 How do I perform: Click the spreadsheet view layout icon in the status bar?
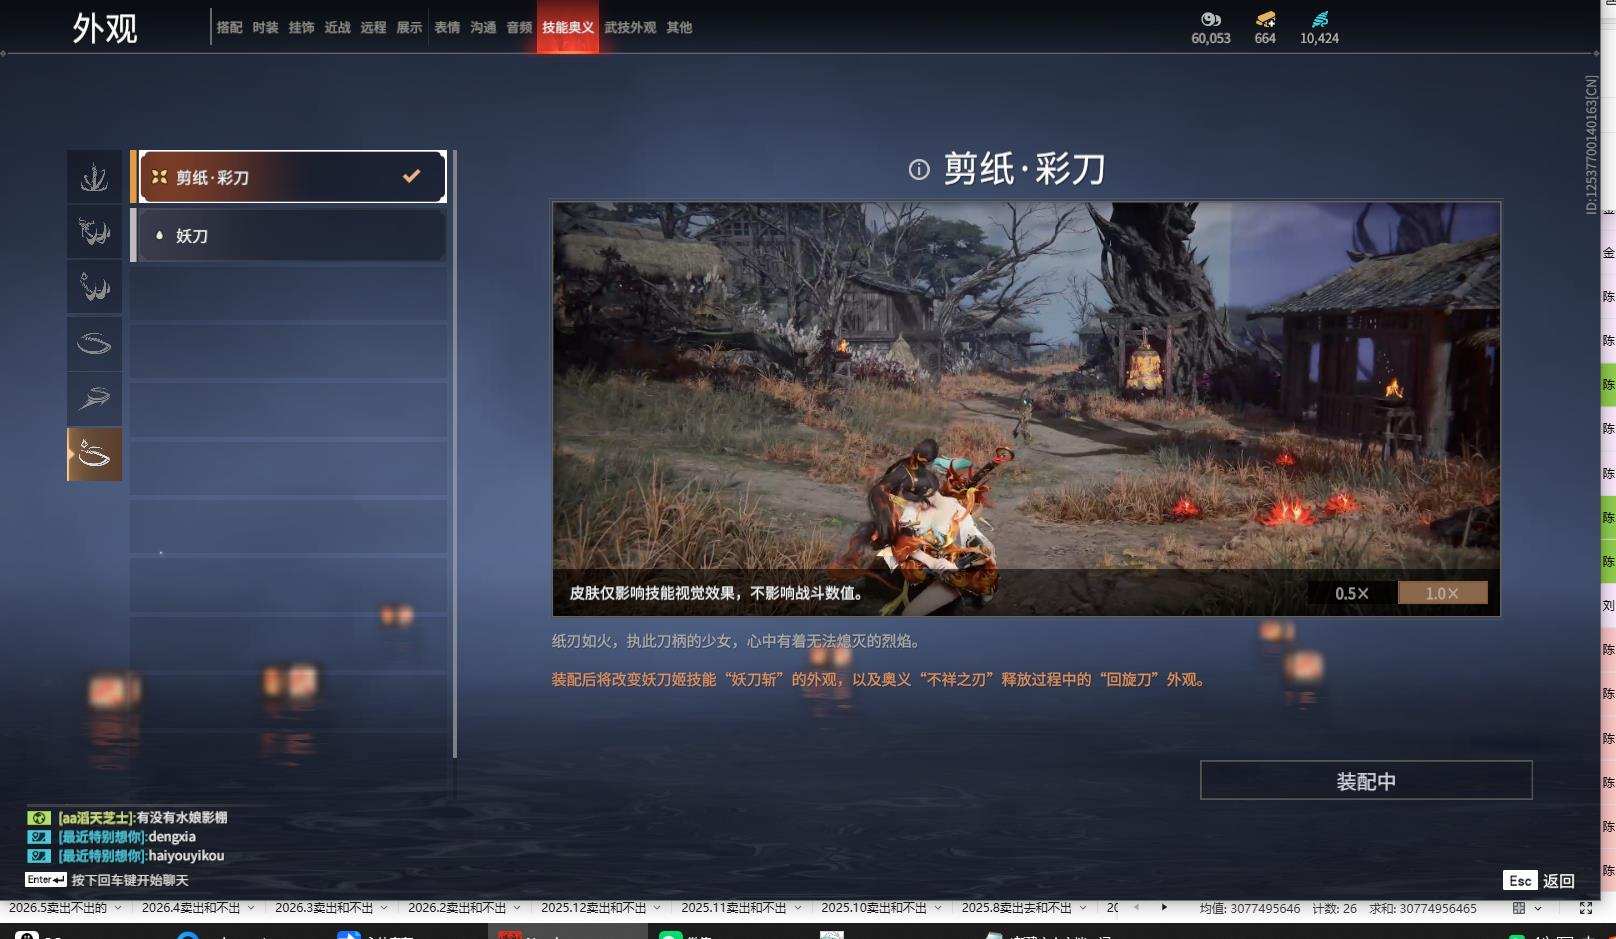point(1519,908)
